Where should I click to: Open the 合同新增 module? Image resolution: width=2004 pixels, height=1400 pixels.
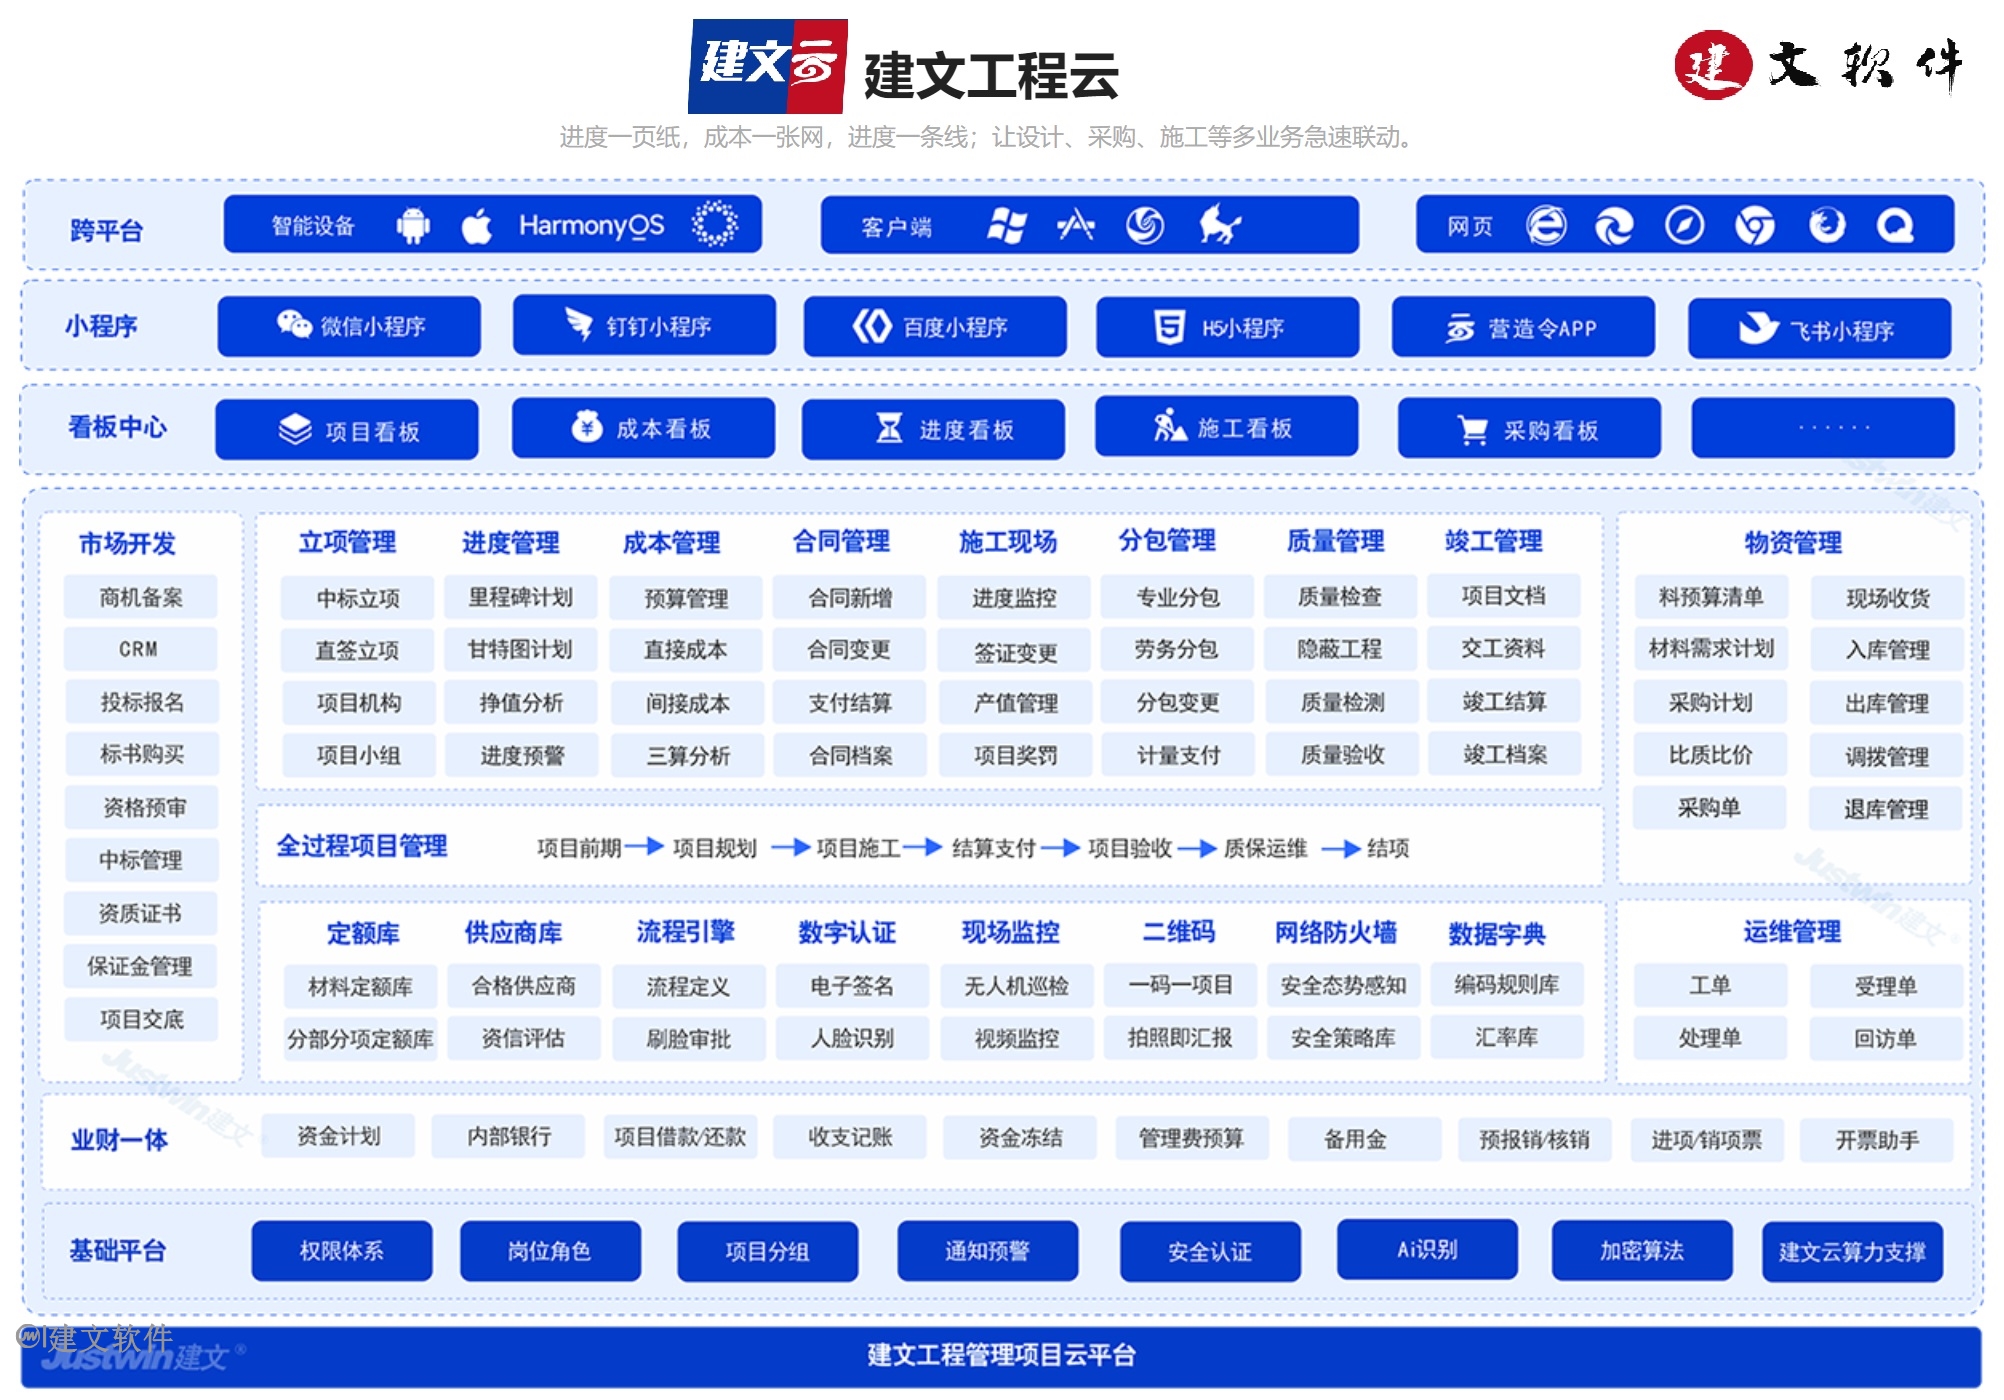pos(849,598)
